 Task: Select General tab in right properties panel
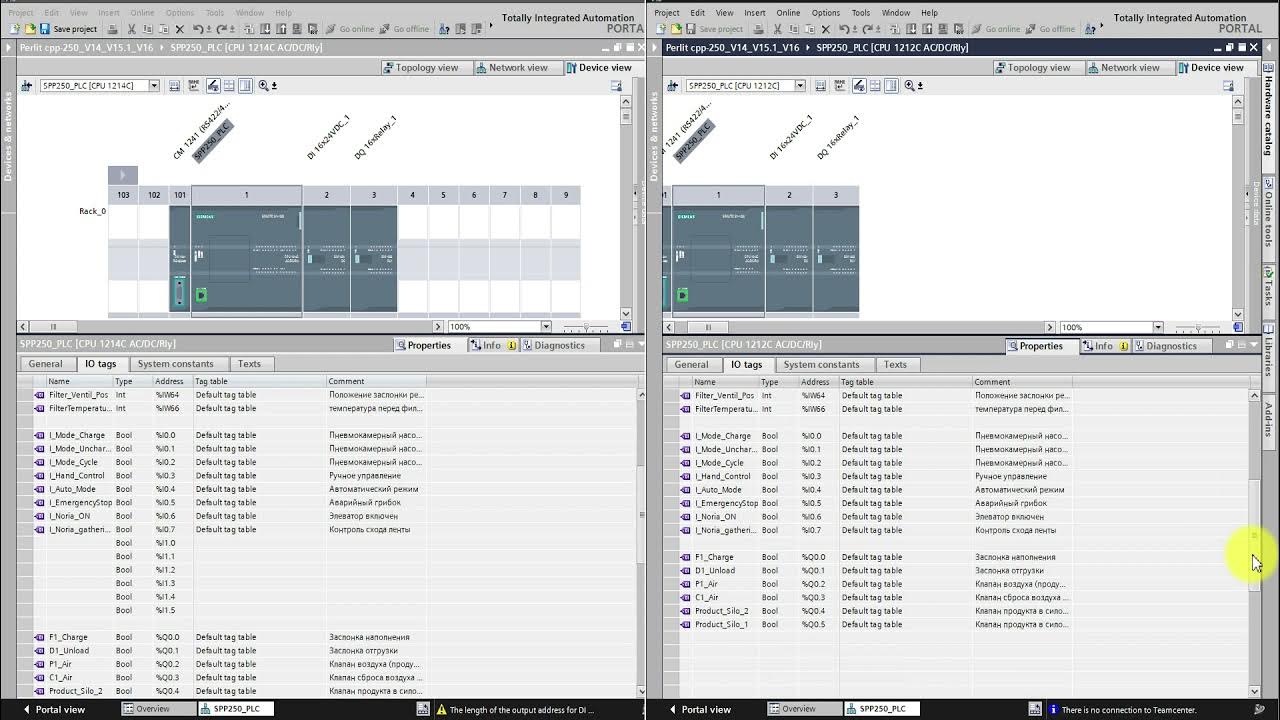pyautogui.click(x=691, y=365)
